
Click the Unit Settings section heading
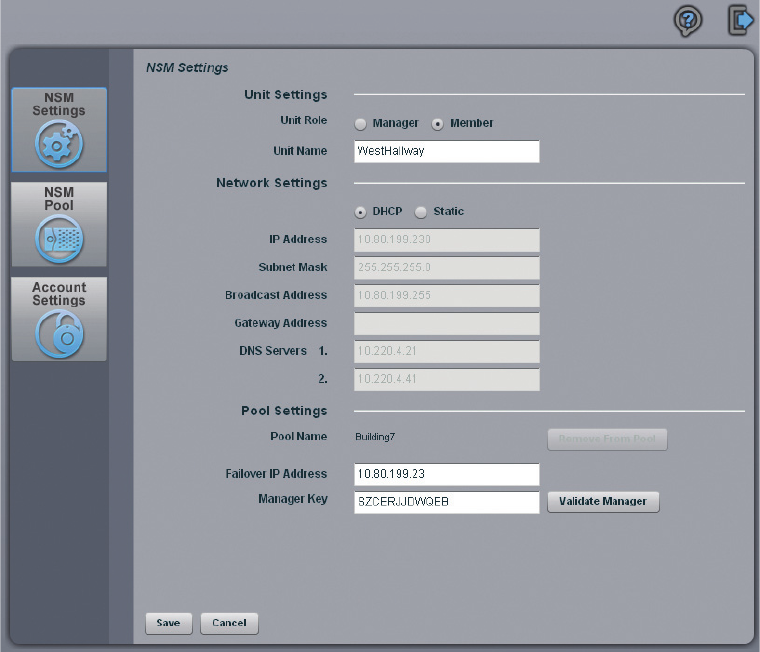(285, 95)
